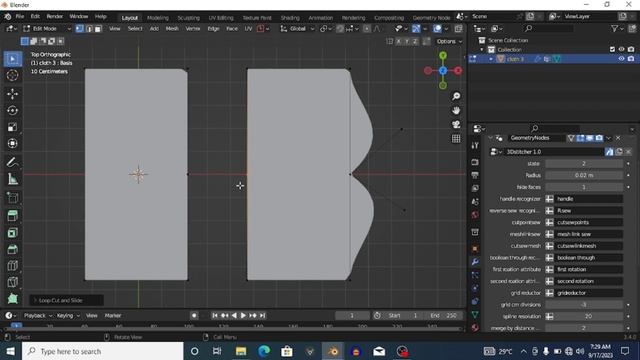
Task: Toggle GeometryNodes show in viewport
Action: pos(590,138)
